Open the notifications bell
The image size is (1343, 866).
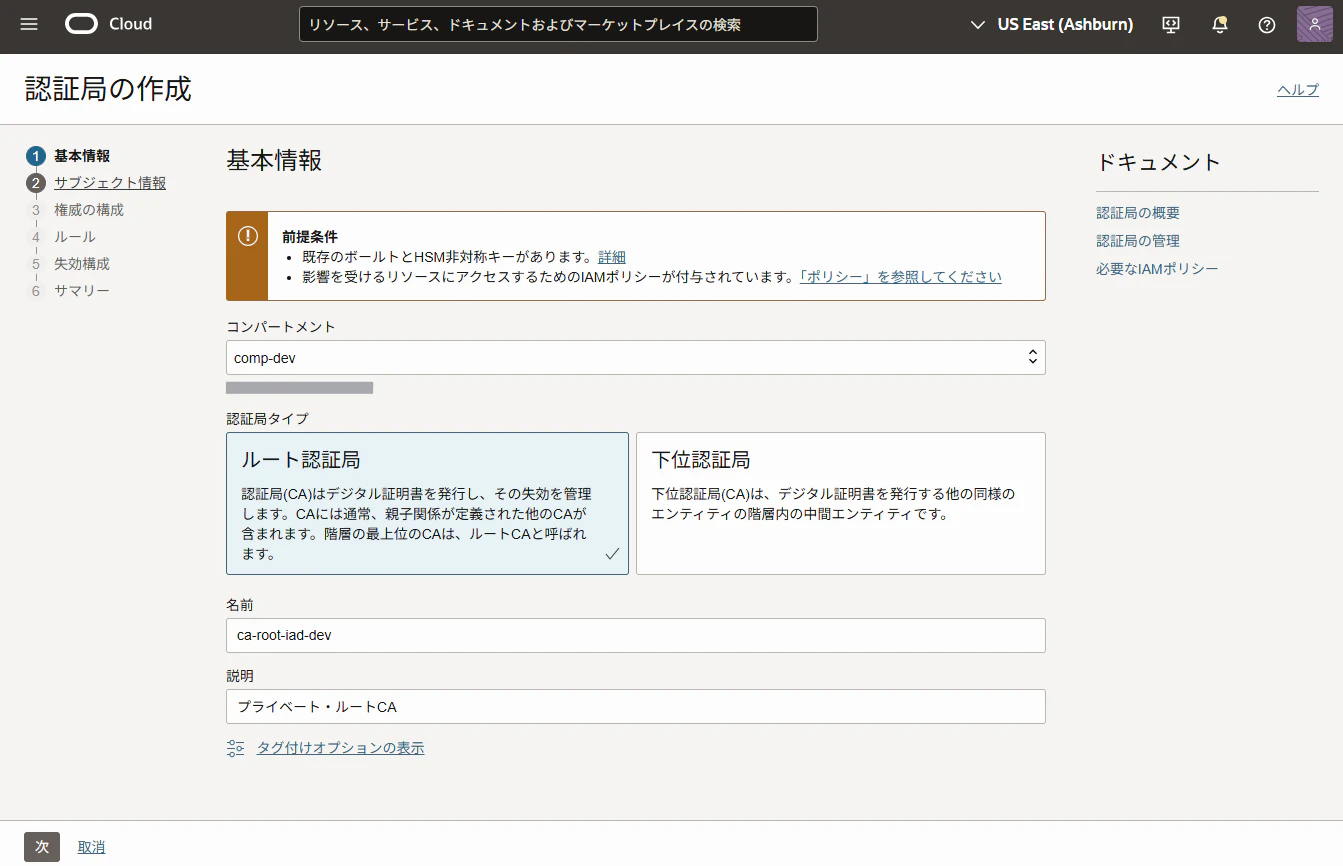(x=1220, y=25)
